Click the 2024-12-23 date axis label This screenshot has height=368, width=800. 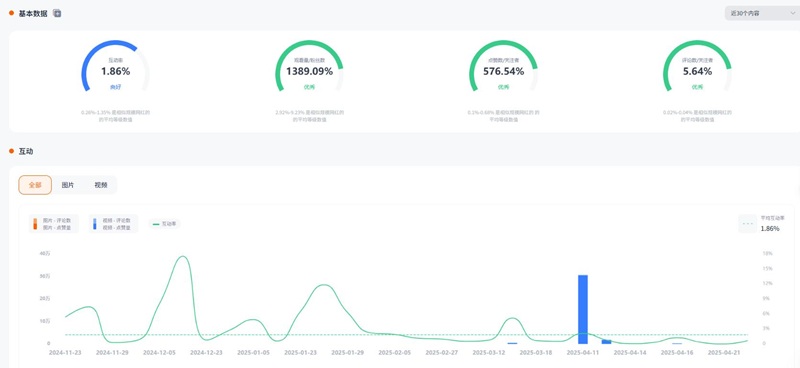[206, 353]
